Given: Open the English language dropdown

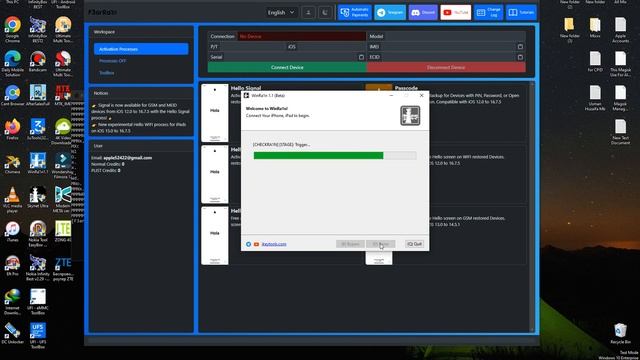Looking at the screenshot, I should pyautogui.click(x=281, y=13).
